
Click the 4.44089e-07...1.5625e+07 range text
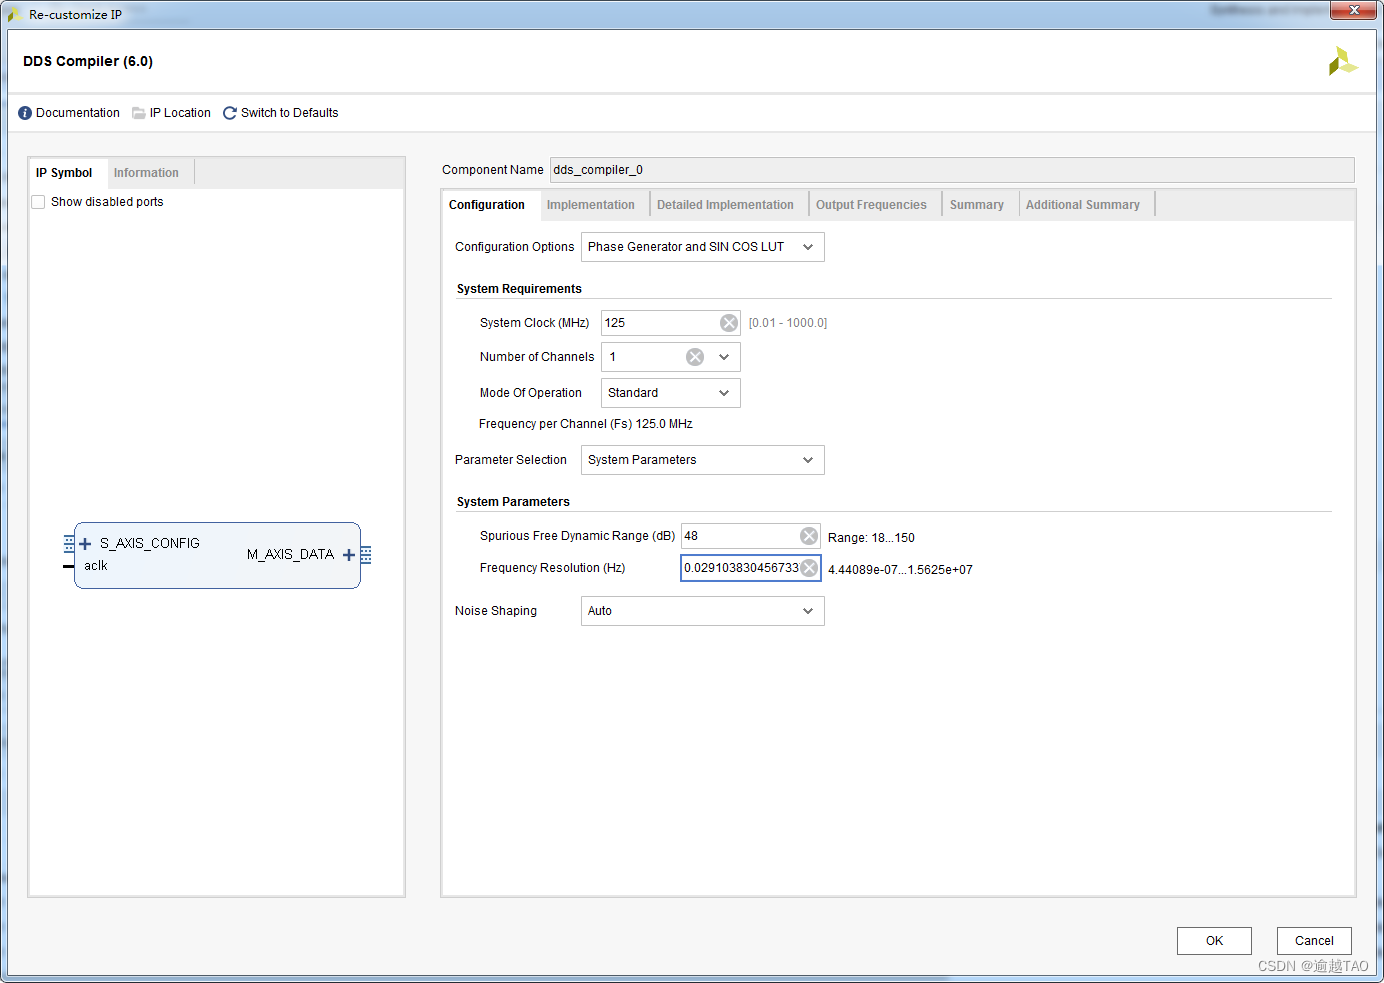900,570
